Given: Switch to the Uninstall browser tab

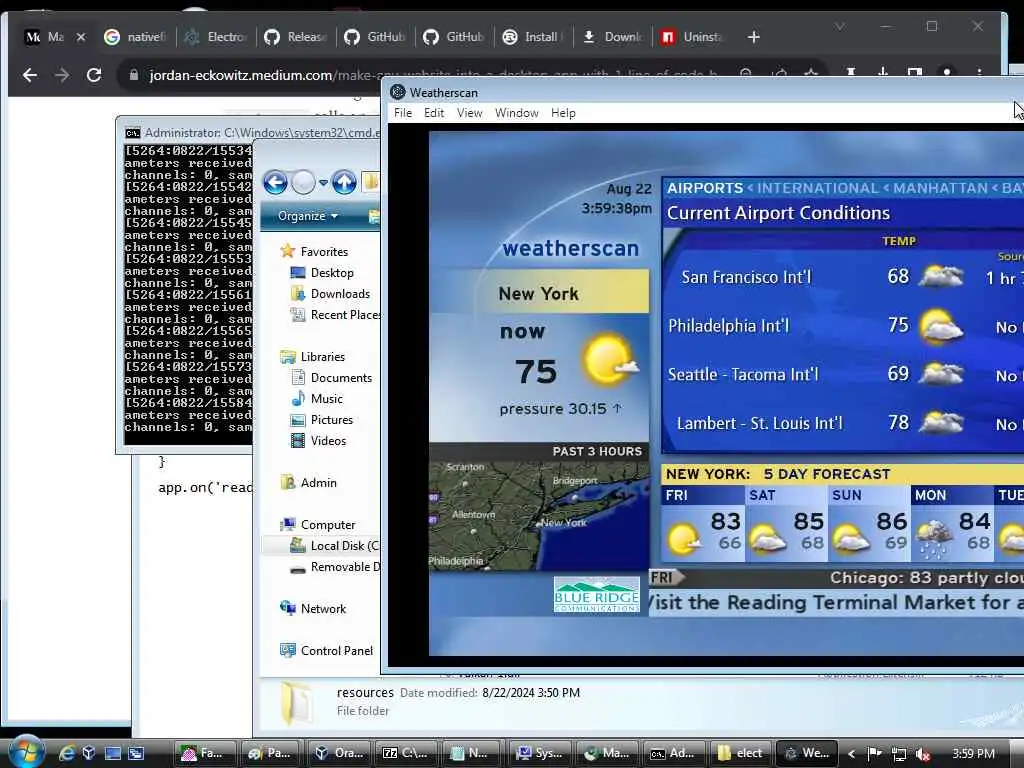Looking at the screenshot, I should [x=692, y=37].
